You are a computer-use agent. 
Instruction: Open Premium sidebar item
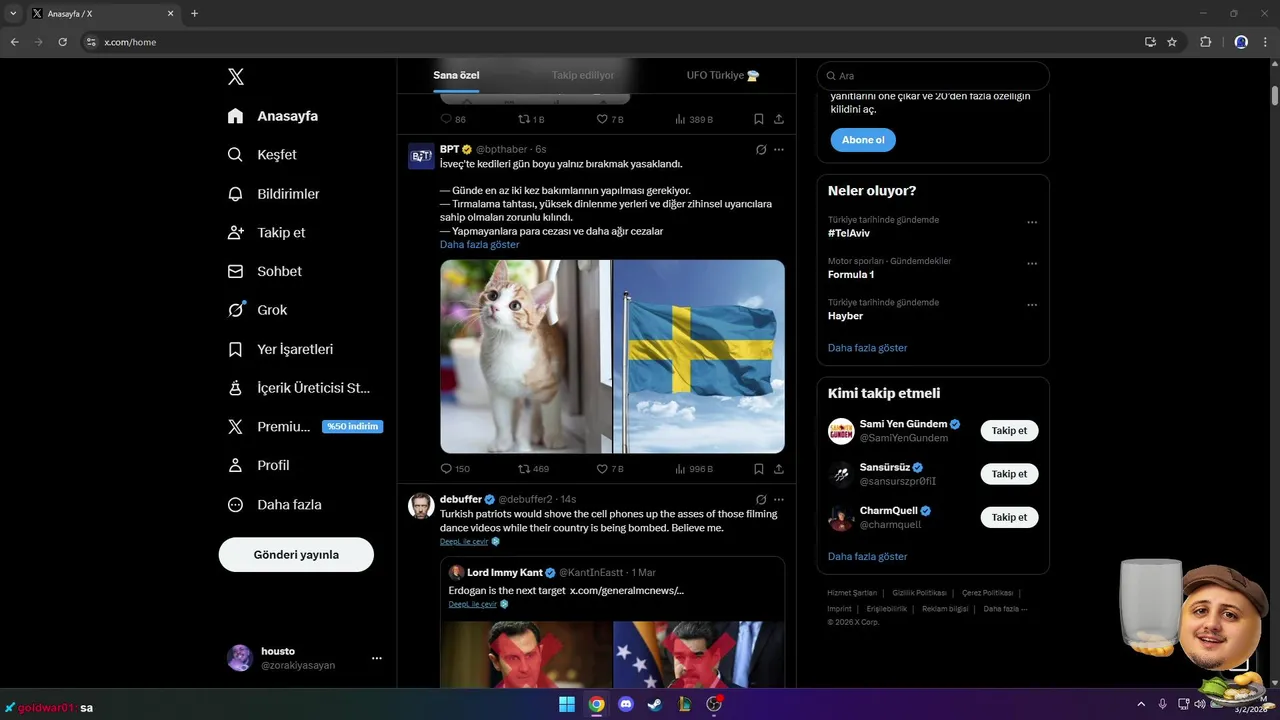304,426
